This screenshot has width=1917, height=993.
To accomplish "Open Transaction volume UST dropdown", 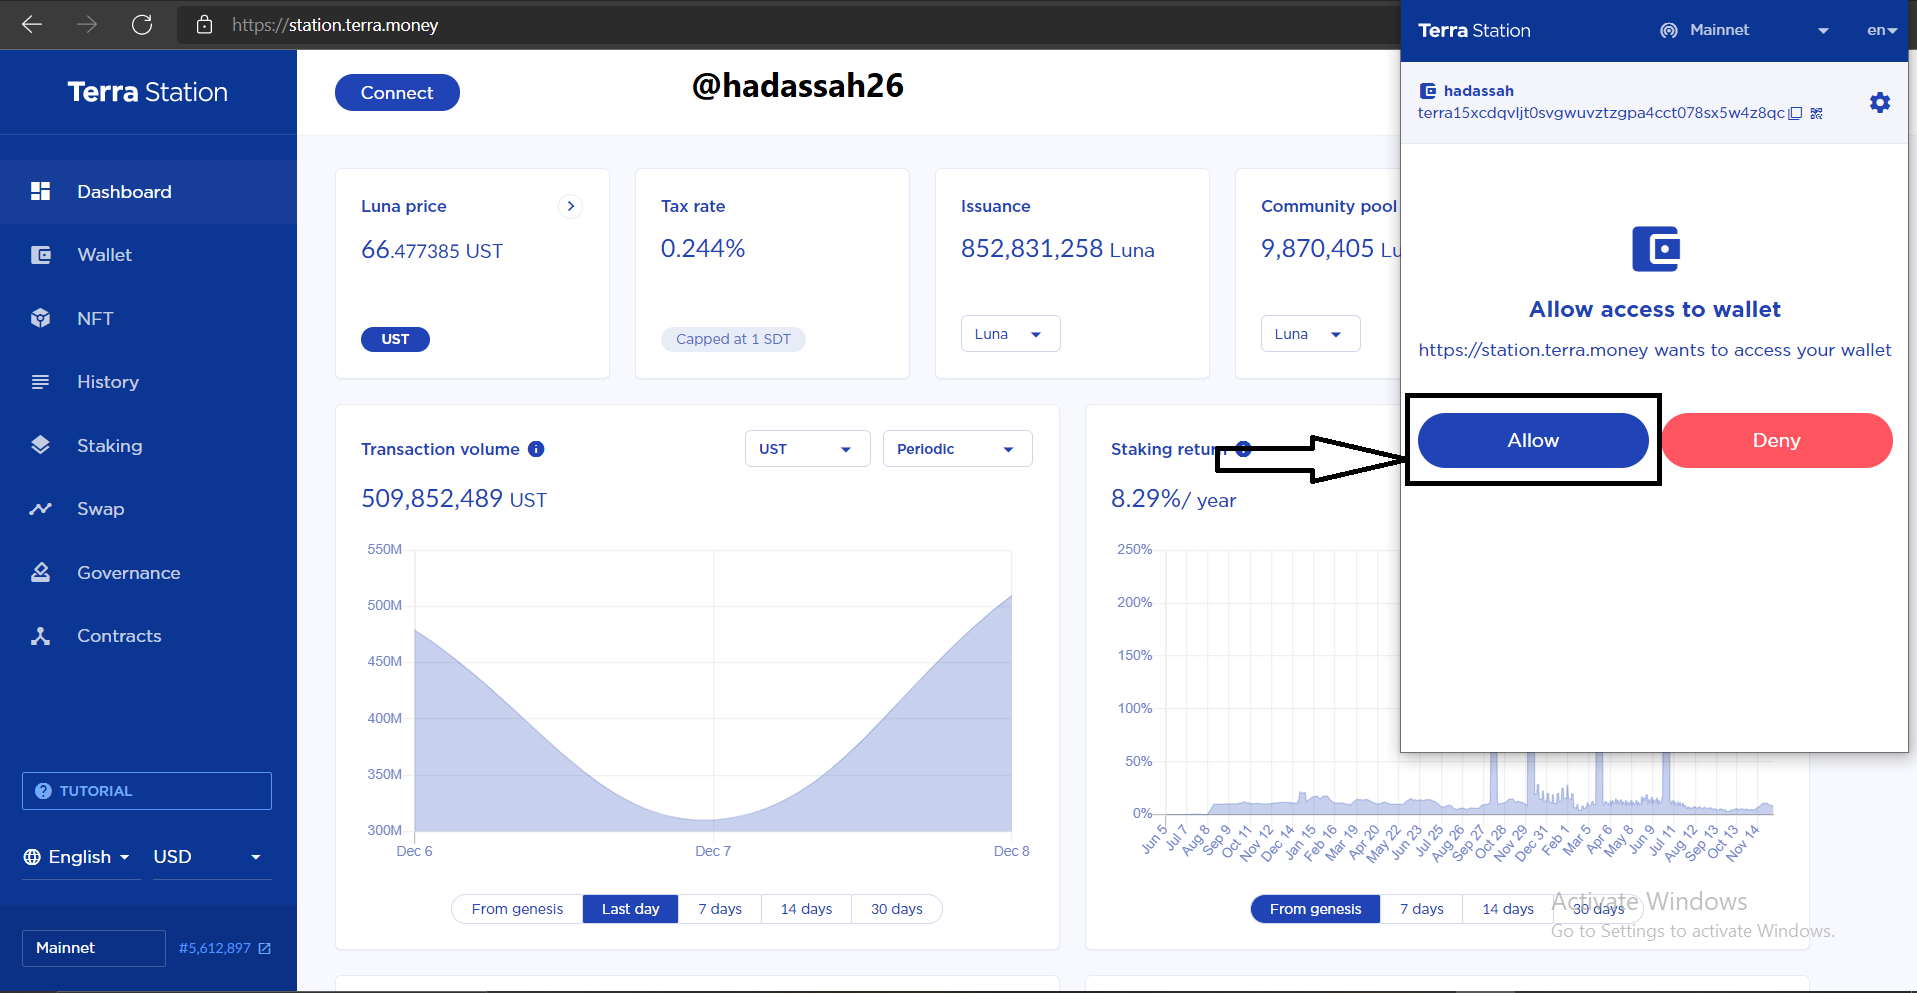I will click(x=807, y=449).
